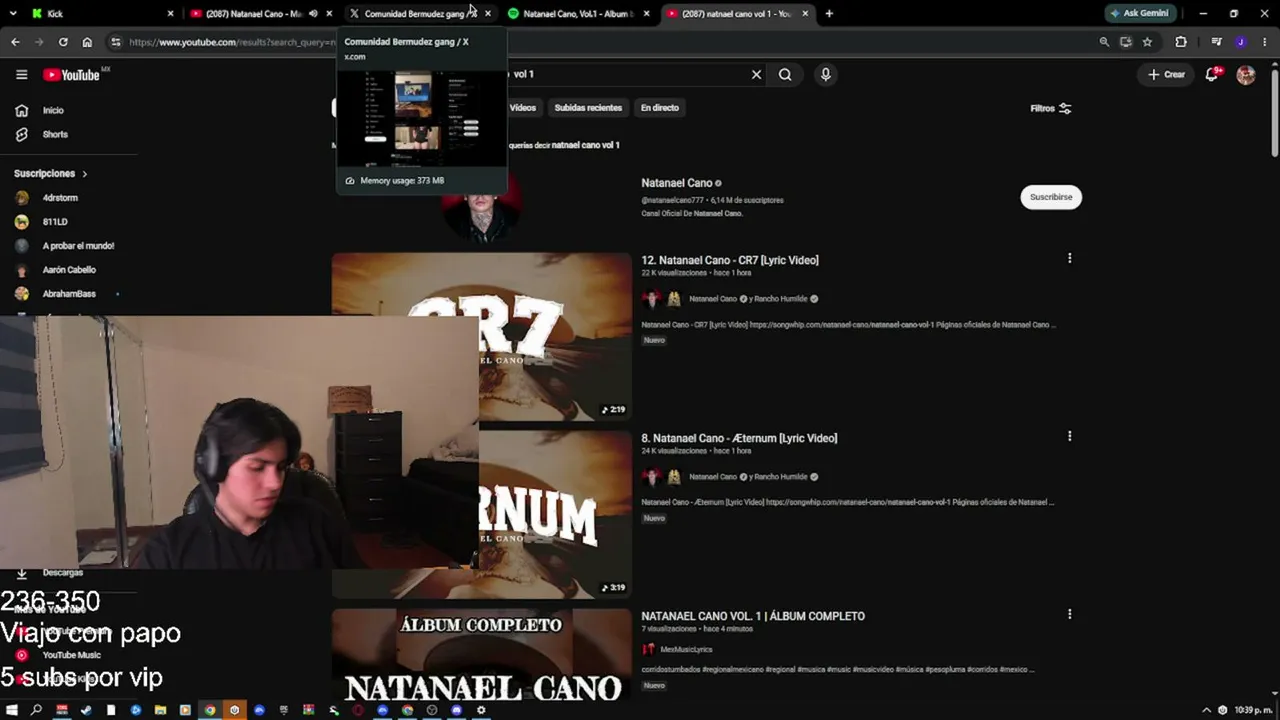Image resolution: width=1280 pixels, height=720 pixels.
Task: Close the natnael cano vol 1 YouTube tab
Action: (x=805, y=14)
